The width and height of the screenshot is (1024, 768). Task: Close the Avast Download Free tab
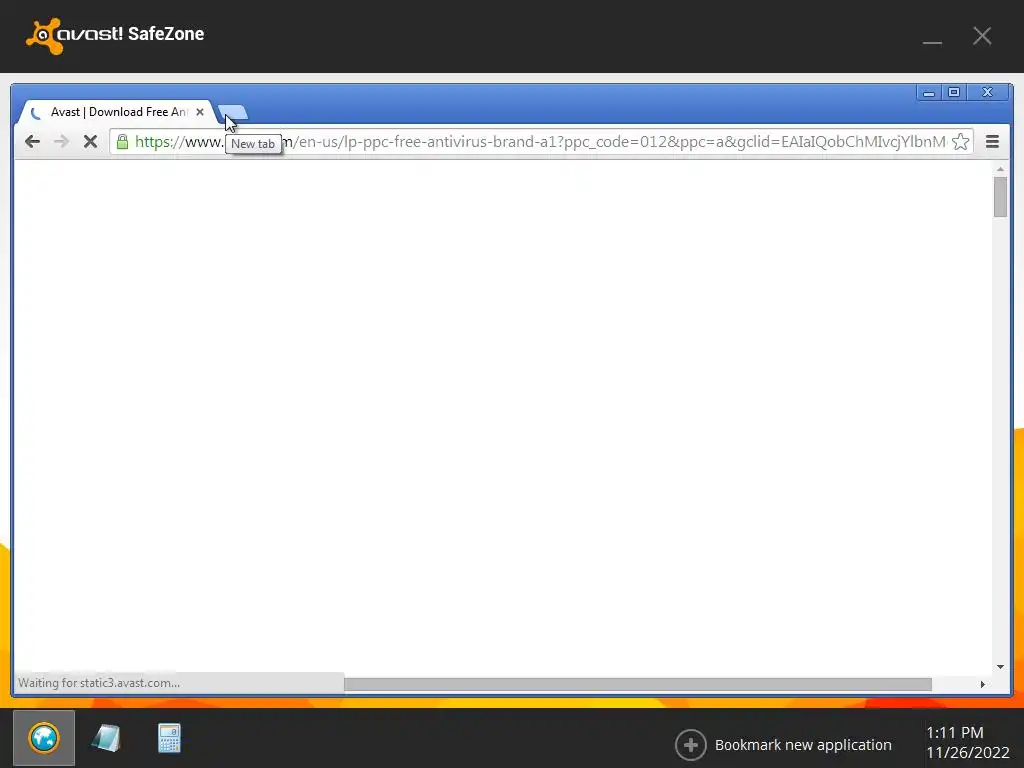click(200, 112)
